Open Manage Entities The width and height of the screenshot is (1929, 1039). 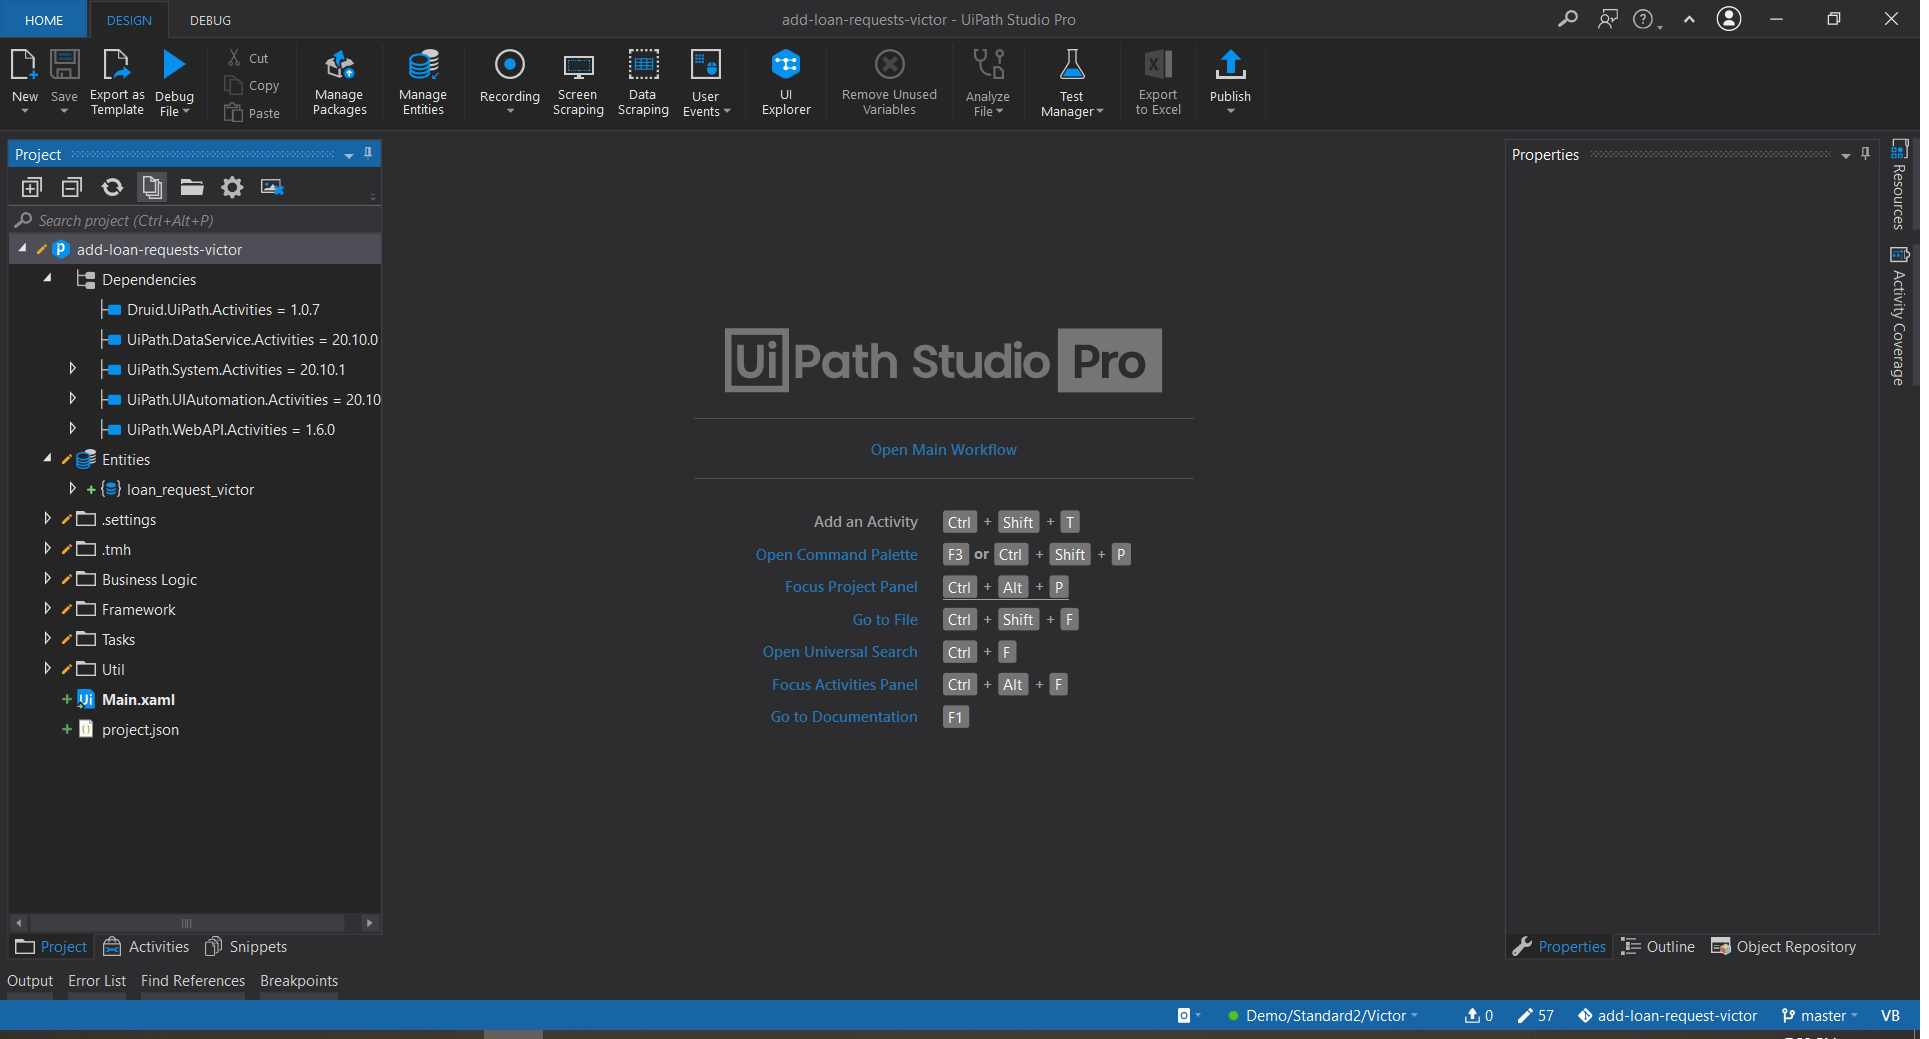pyautogui.click(x=423, y=82)
